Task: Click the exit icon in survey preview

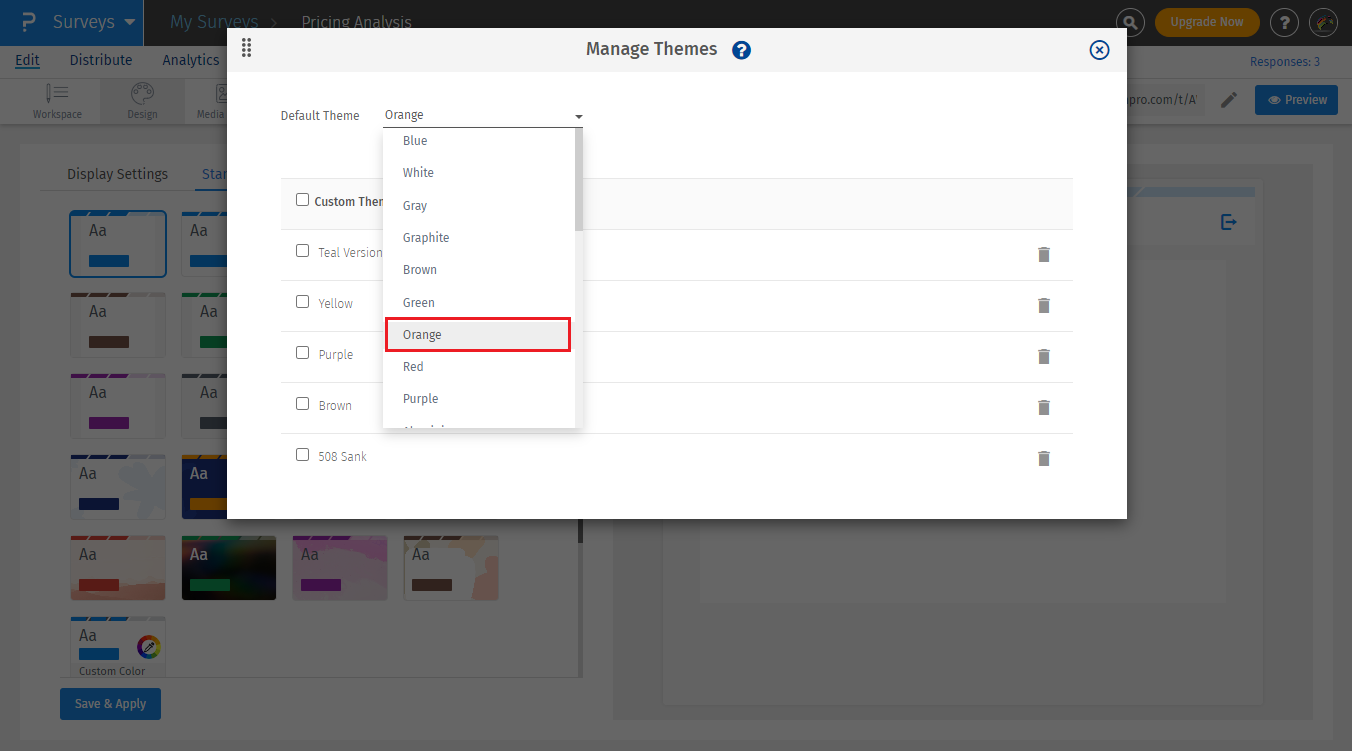Action: (x=1229, y=222)
